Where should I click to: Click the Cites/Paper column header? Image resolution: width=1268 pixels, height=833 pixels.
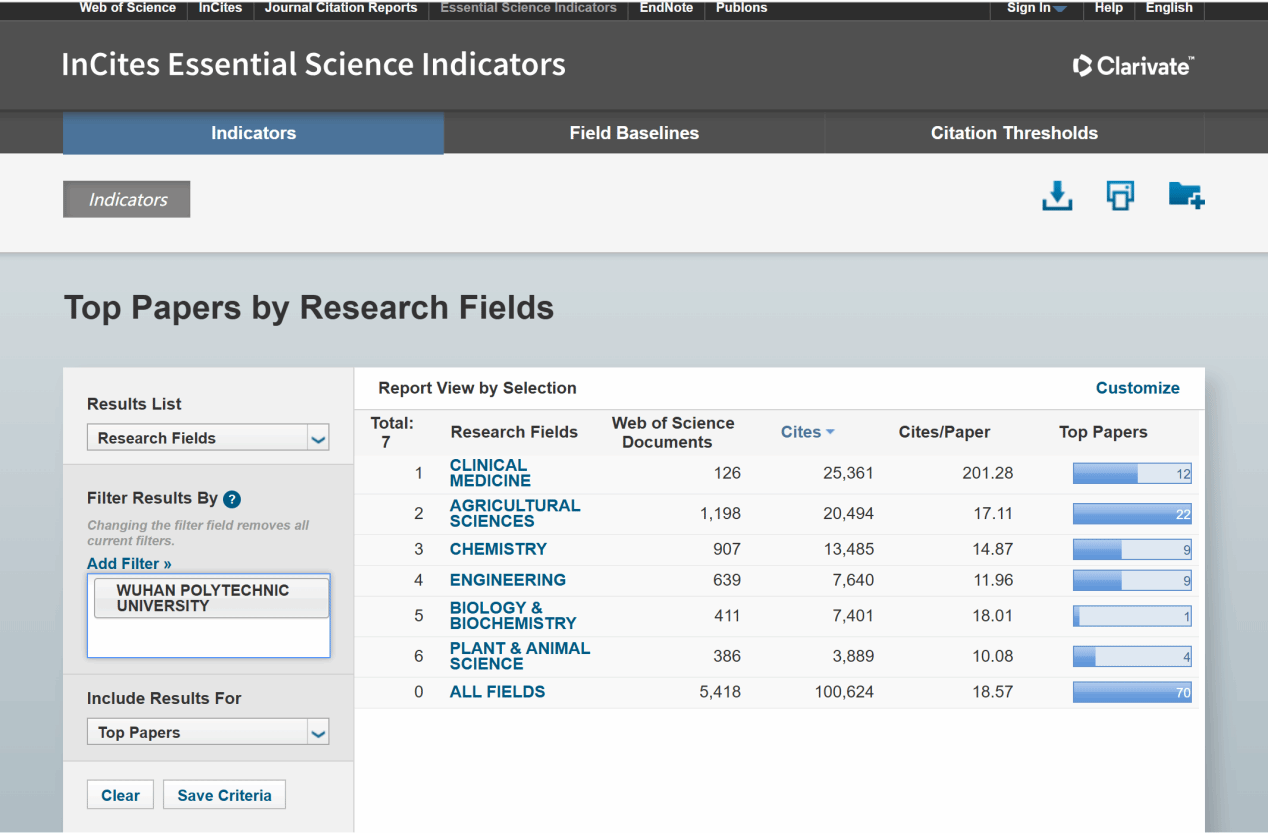pos(944,432)
